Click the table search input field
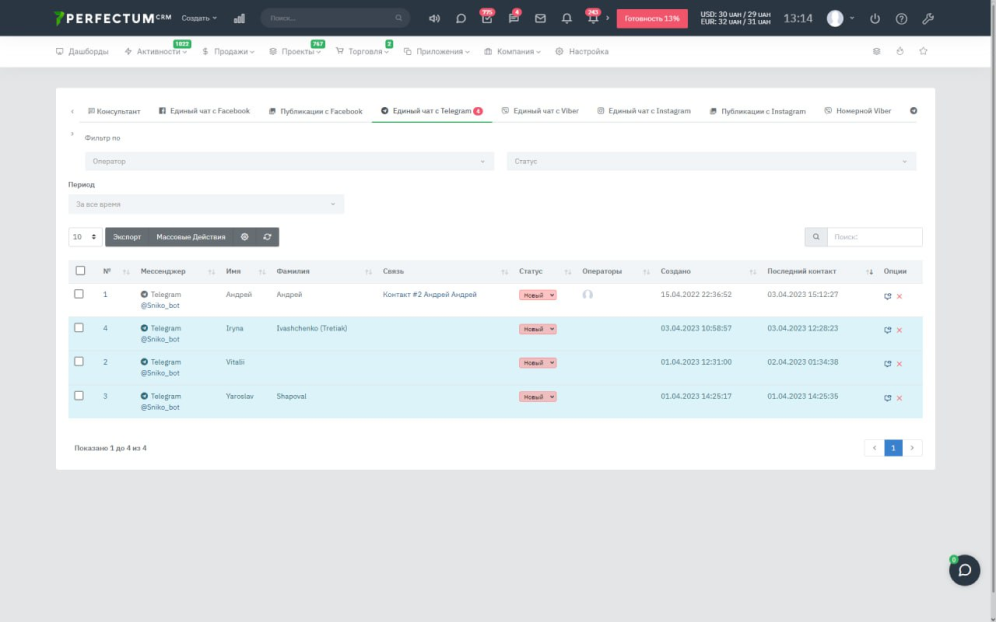The height and width of the screenshot is (622, 996). coord(874,237)
